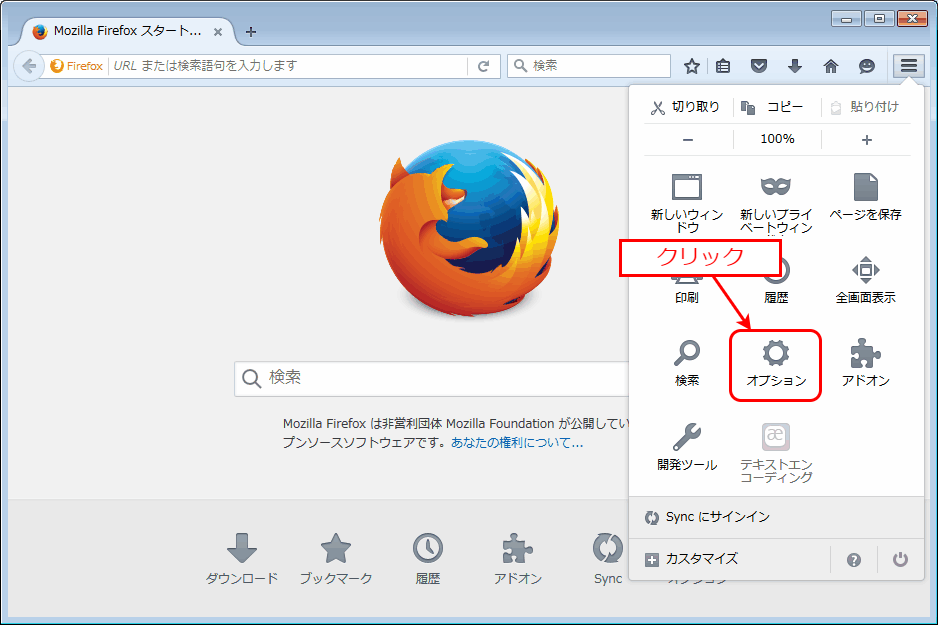Open カスタマイズ (customize)
Screen dimensions: 938x625
click(730, 559)
